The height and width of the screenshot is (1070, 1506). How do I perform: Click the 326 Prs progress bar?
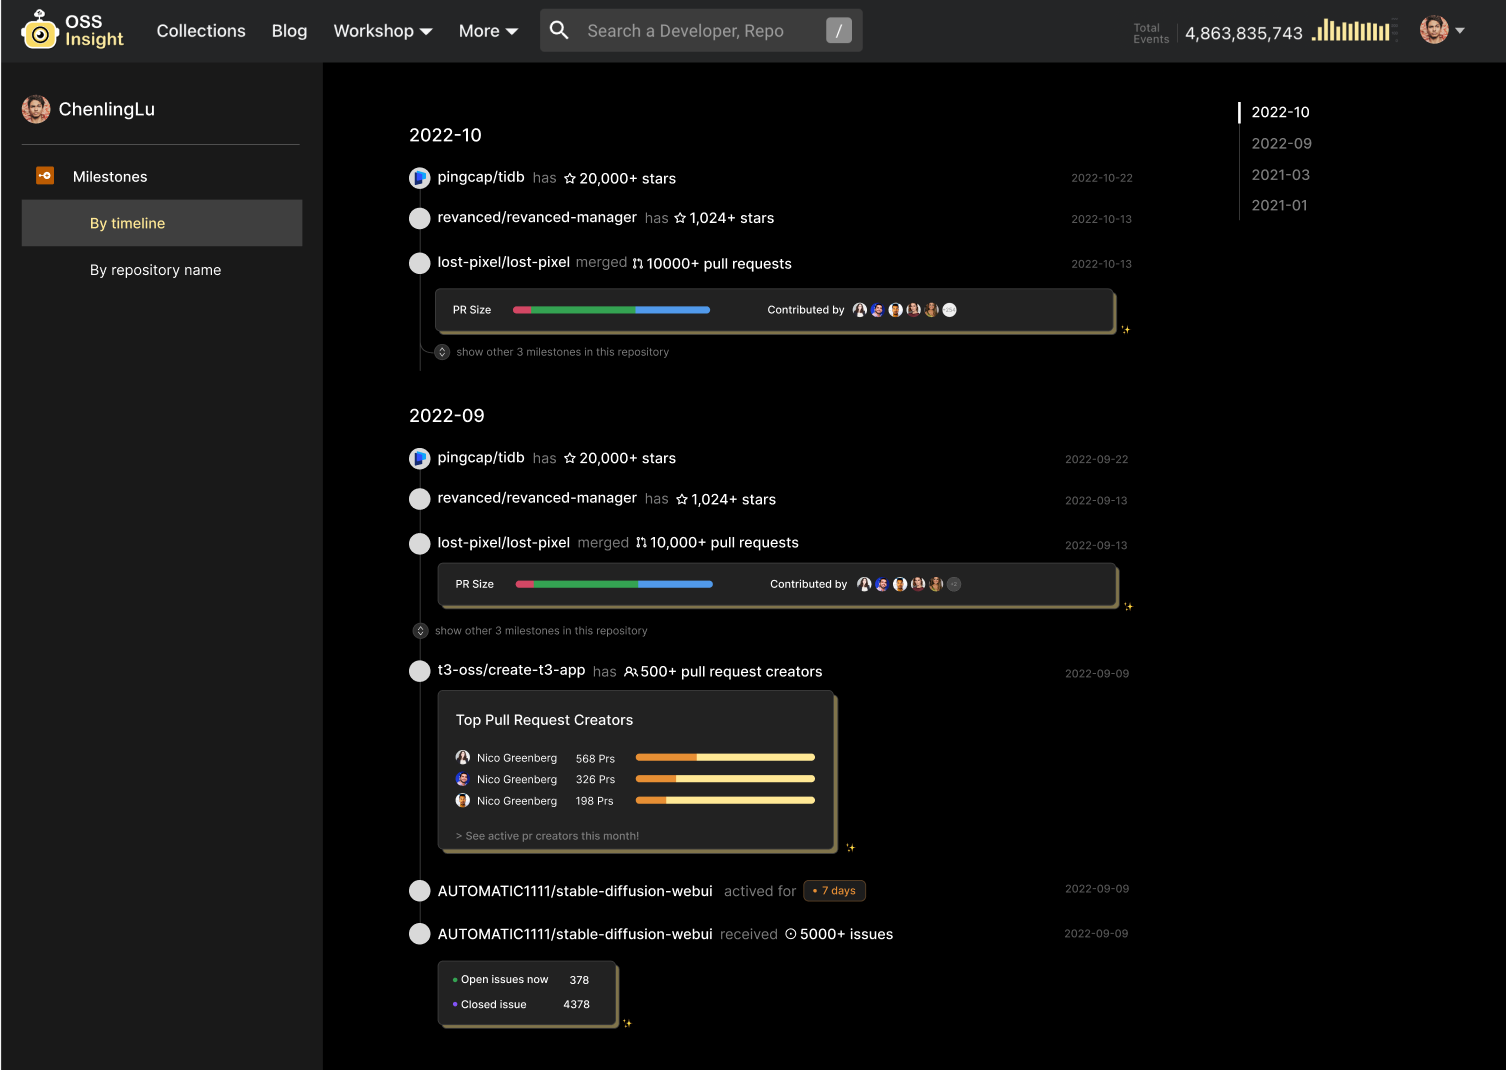click(x=725, y=779)
